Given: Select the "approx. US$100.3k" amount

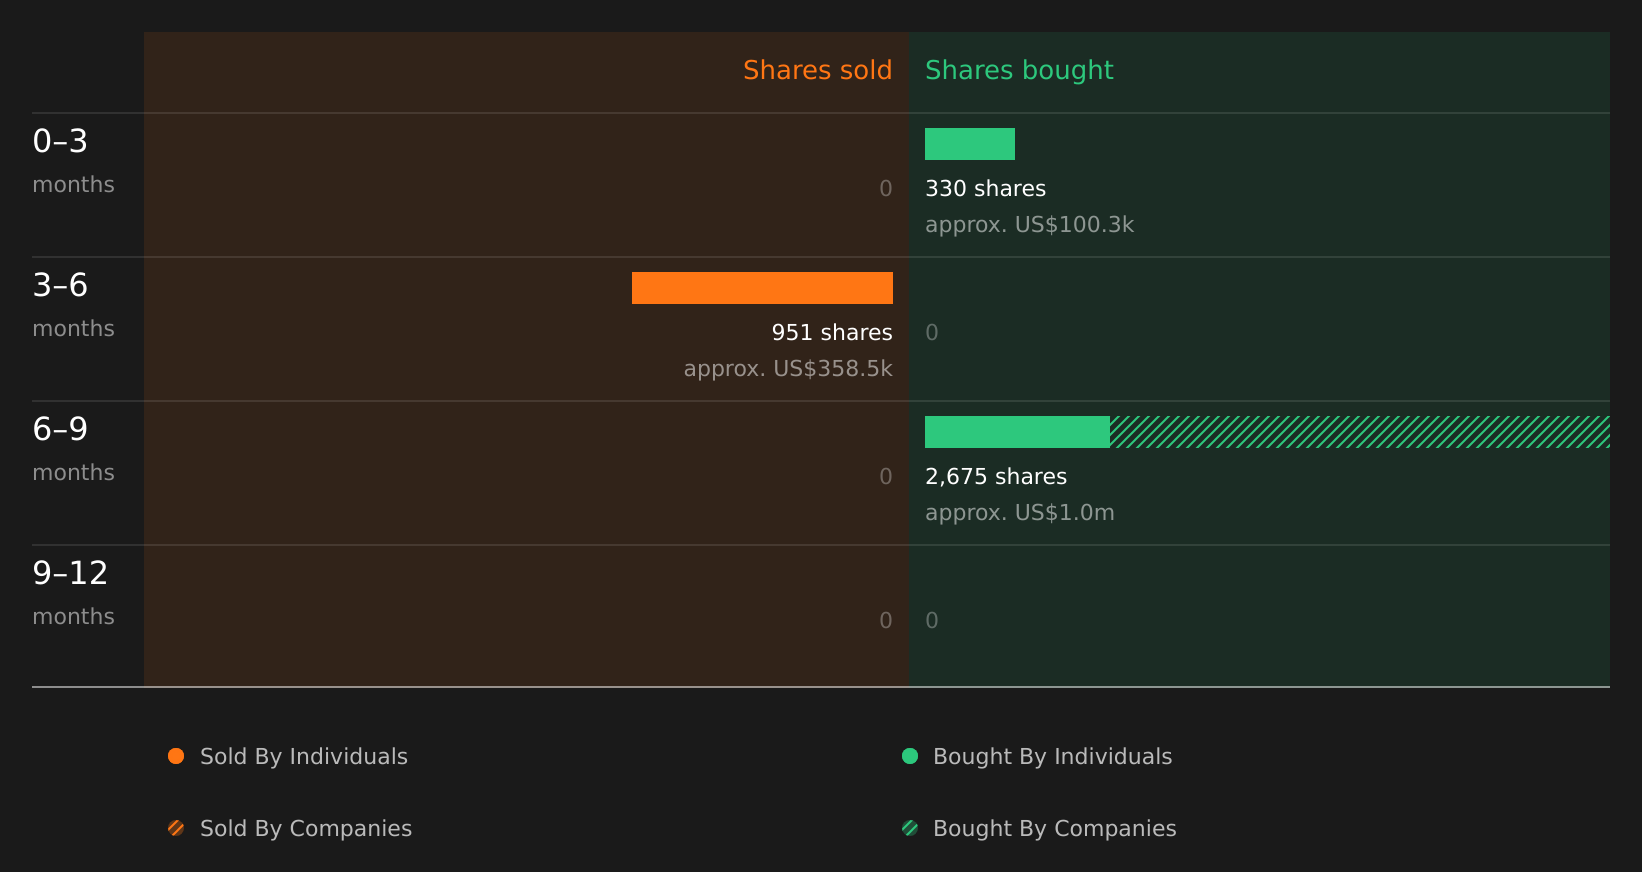Looking at the screenshot, I should (1029, 225).
